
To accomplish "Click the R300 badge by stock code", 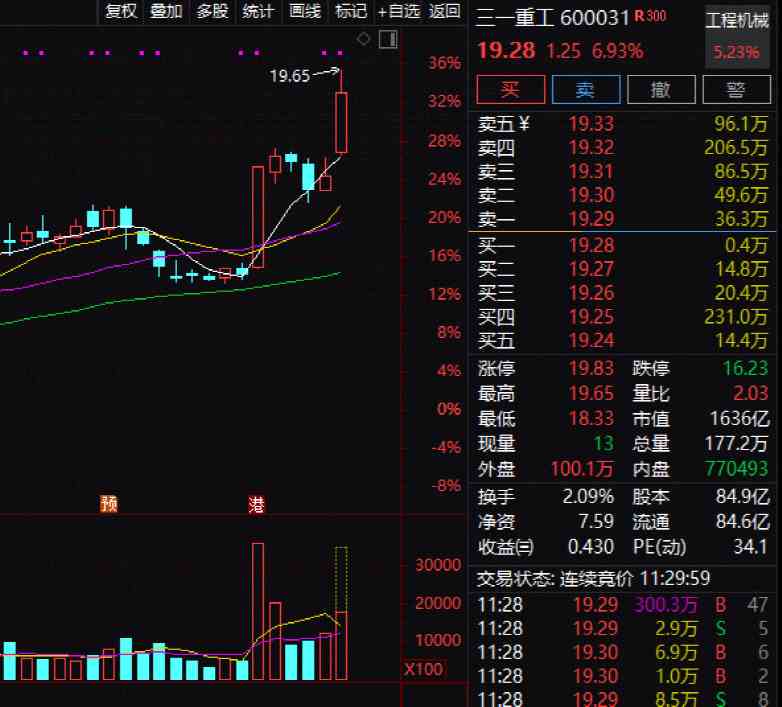I will [650, 16].
